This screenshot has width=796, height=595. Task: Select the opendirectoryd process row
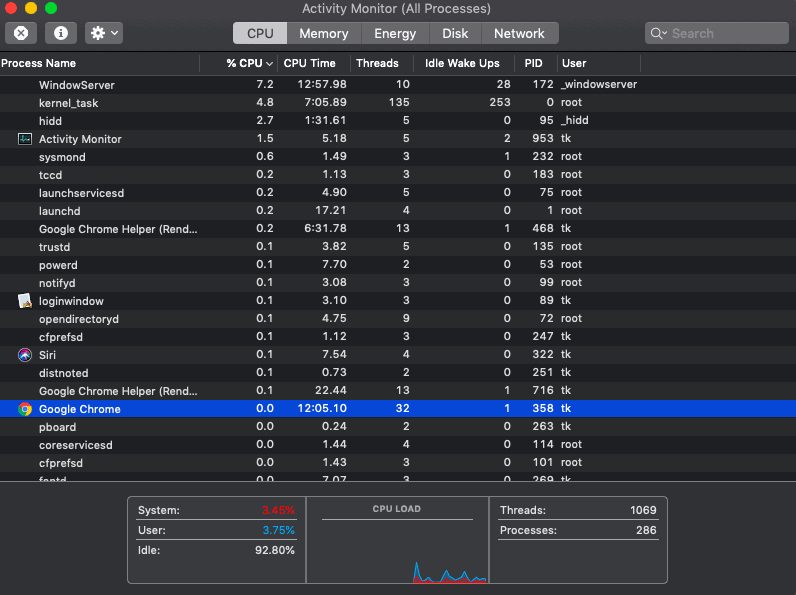click(398, 319)
